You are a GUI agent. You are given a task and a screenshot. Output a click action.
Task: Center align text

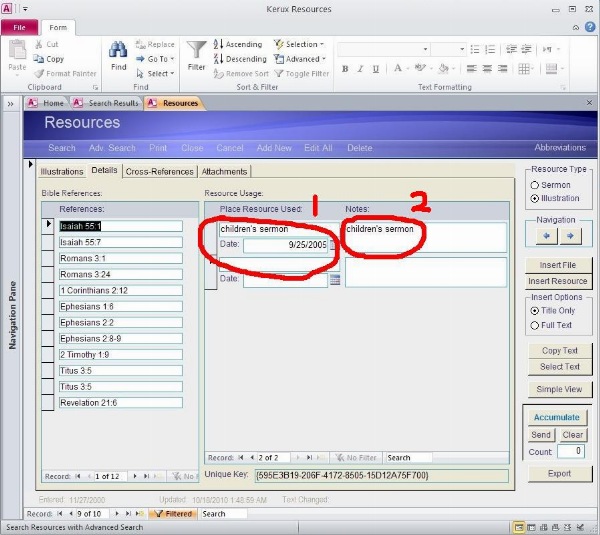click(x=487, y=69)
